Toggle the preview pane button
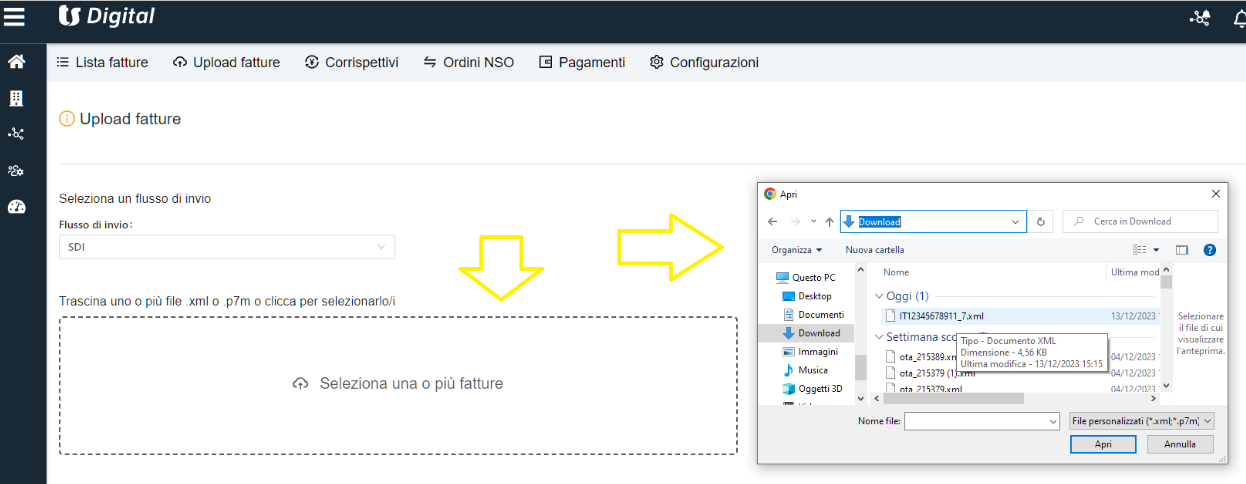Image resolution: width=1246 pixels, height=484 pixels. pos(1181,250)
